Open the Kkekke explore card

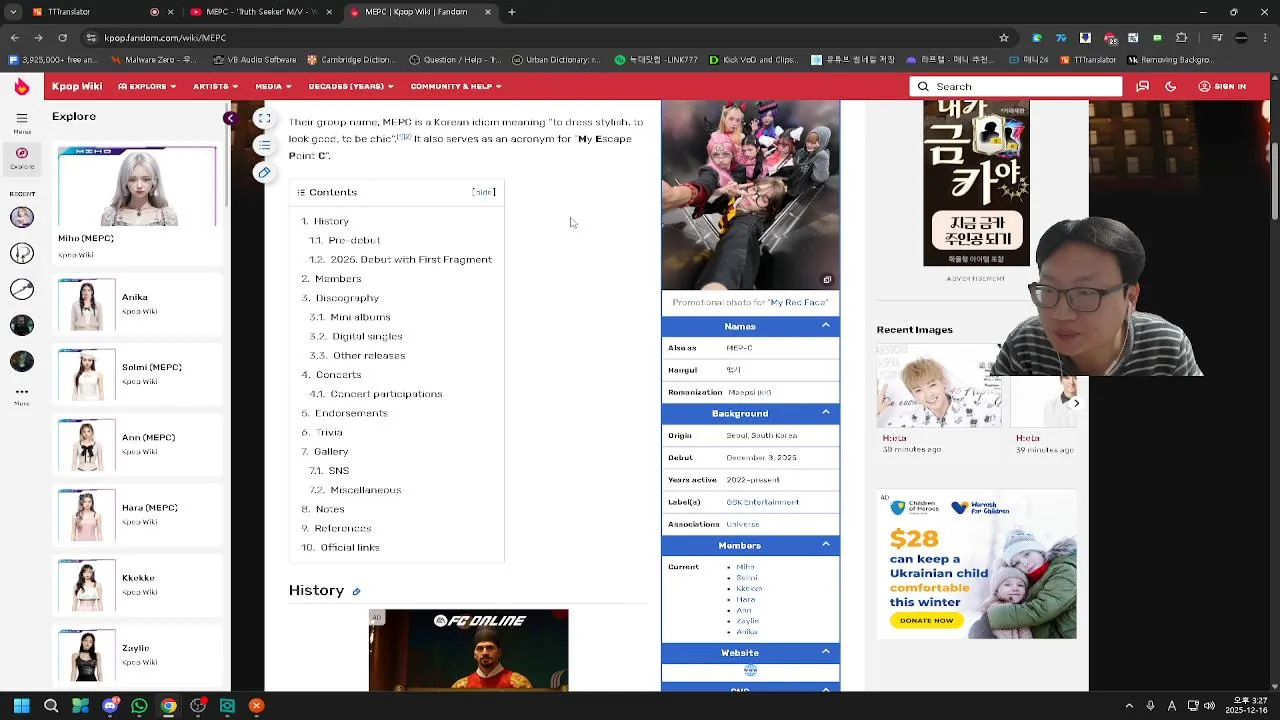137,585
